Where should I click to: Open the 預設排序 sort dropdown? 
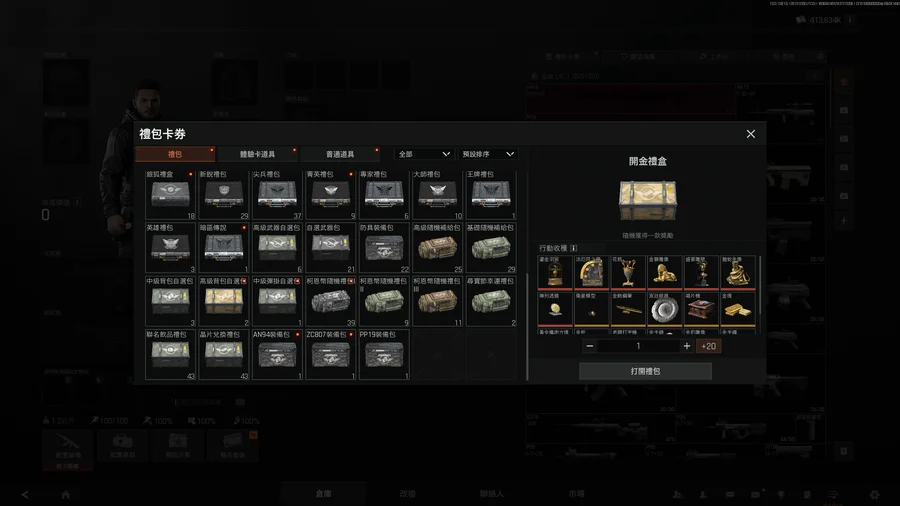(488, 154)
